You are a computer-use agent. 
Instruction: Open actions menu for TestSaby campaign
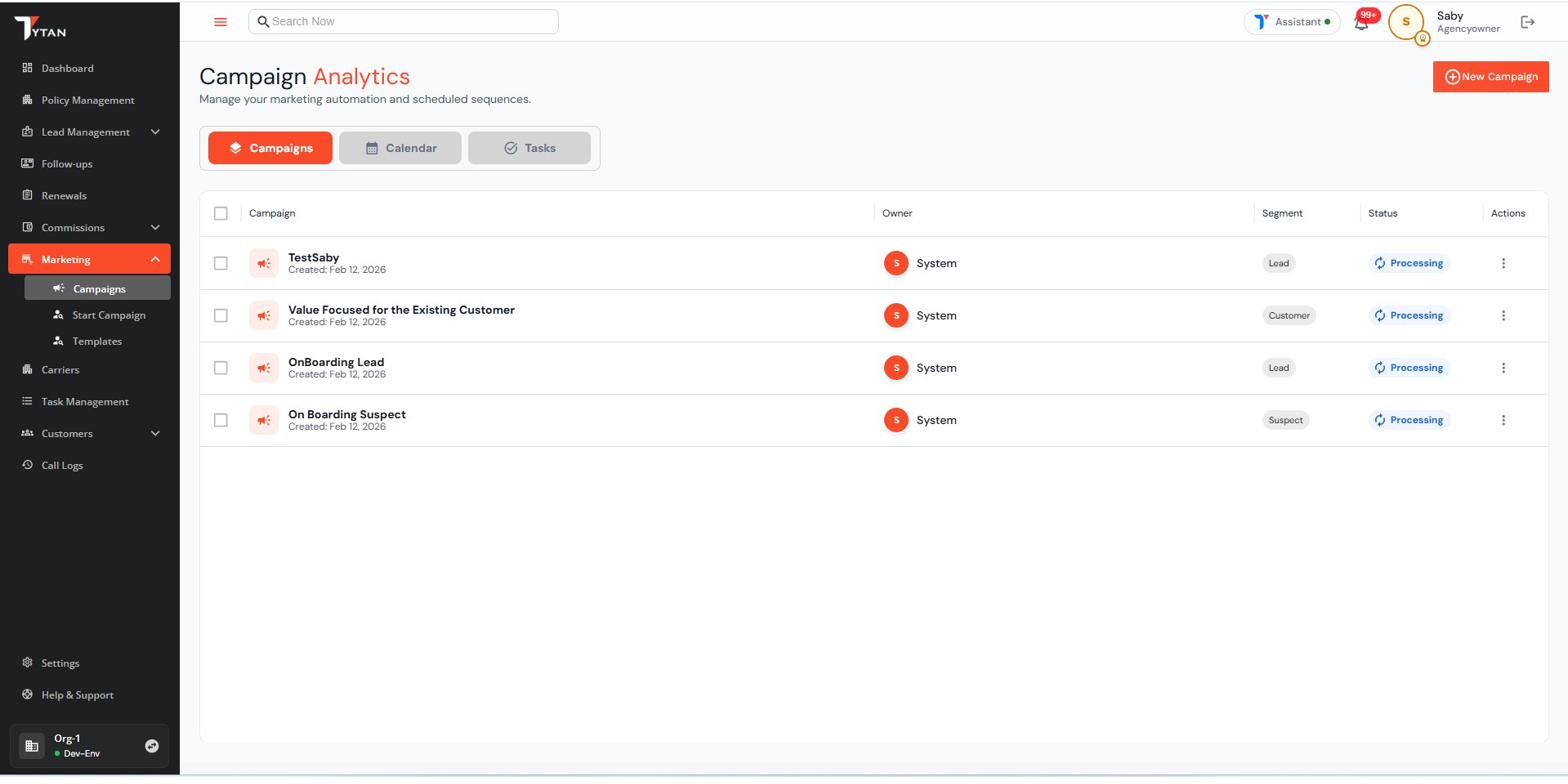coord(1503,263)
